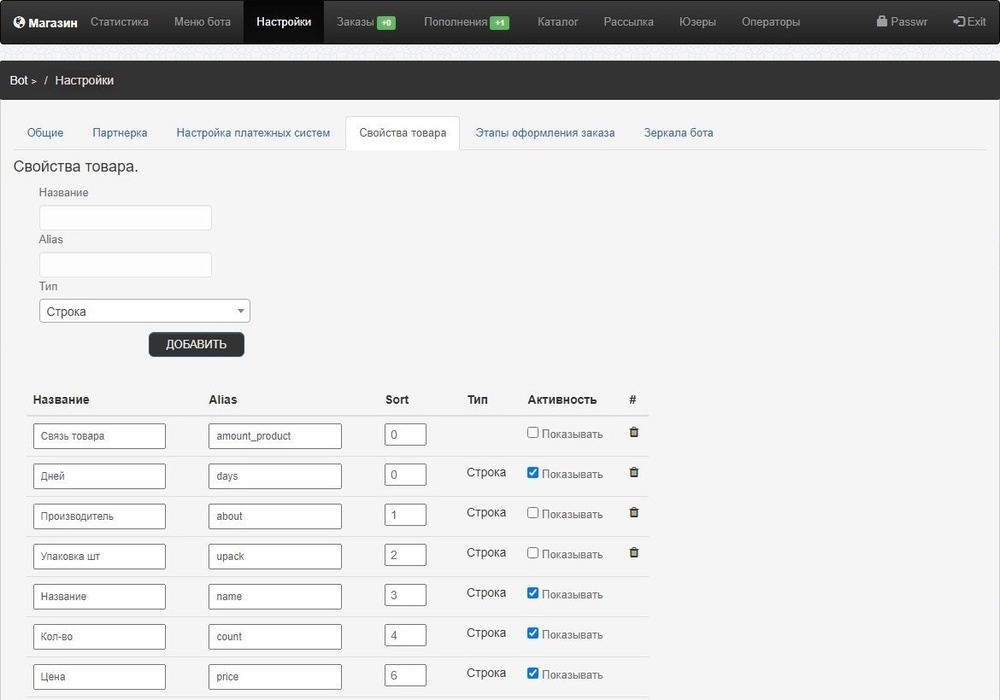Click the Sort field of Кол-во row

click(406, 635)
